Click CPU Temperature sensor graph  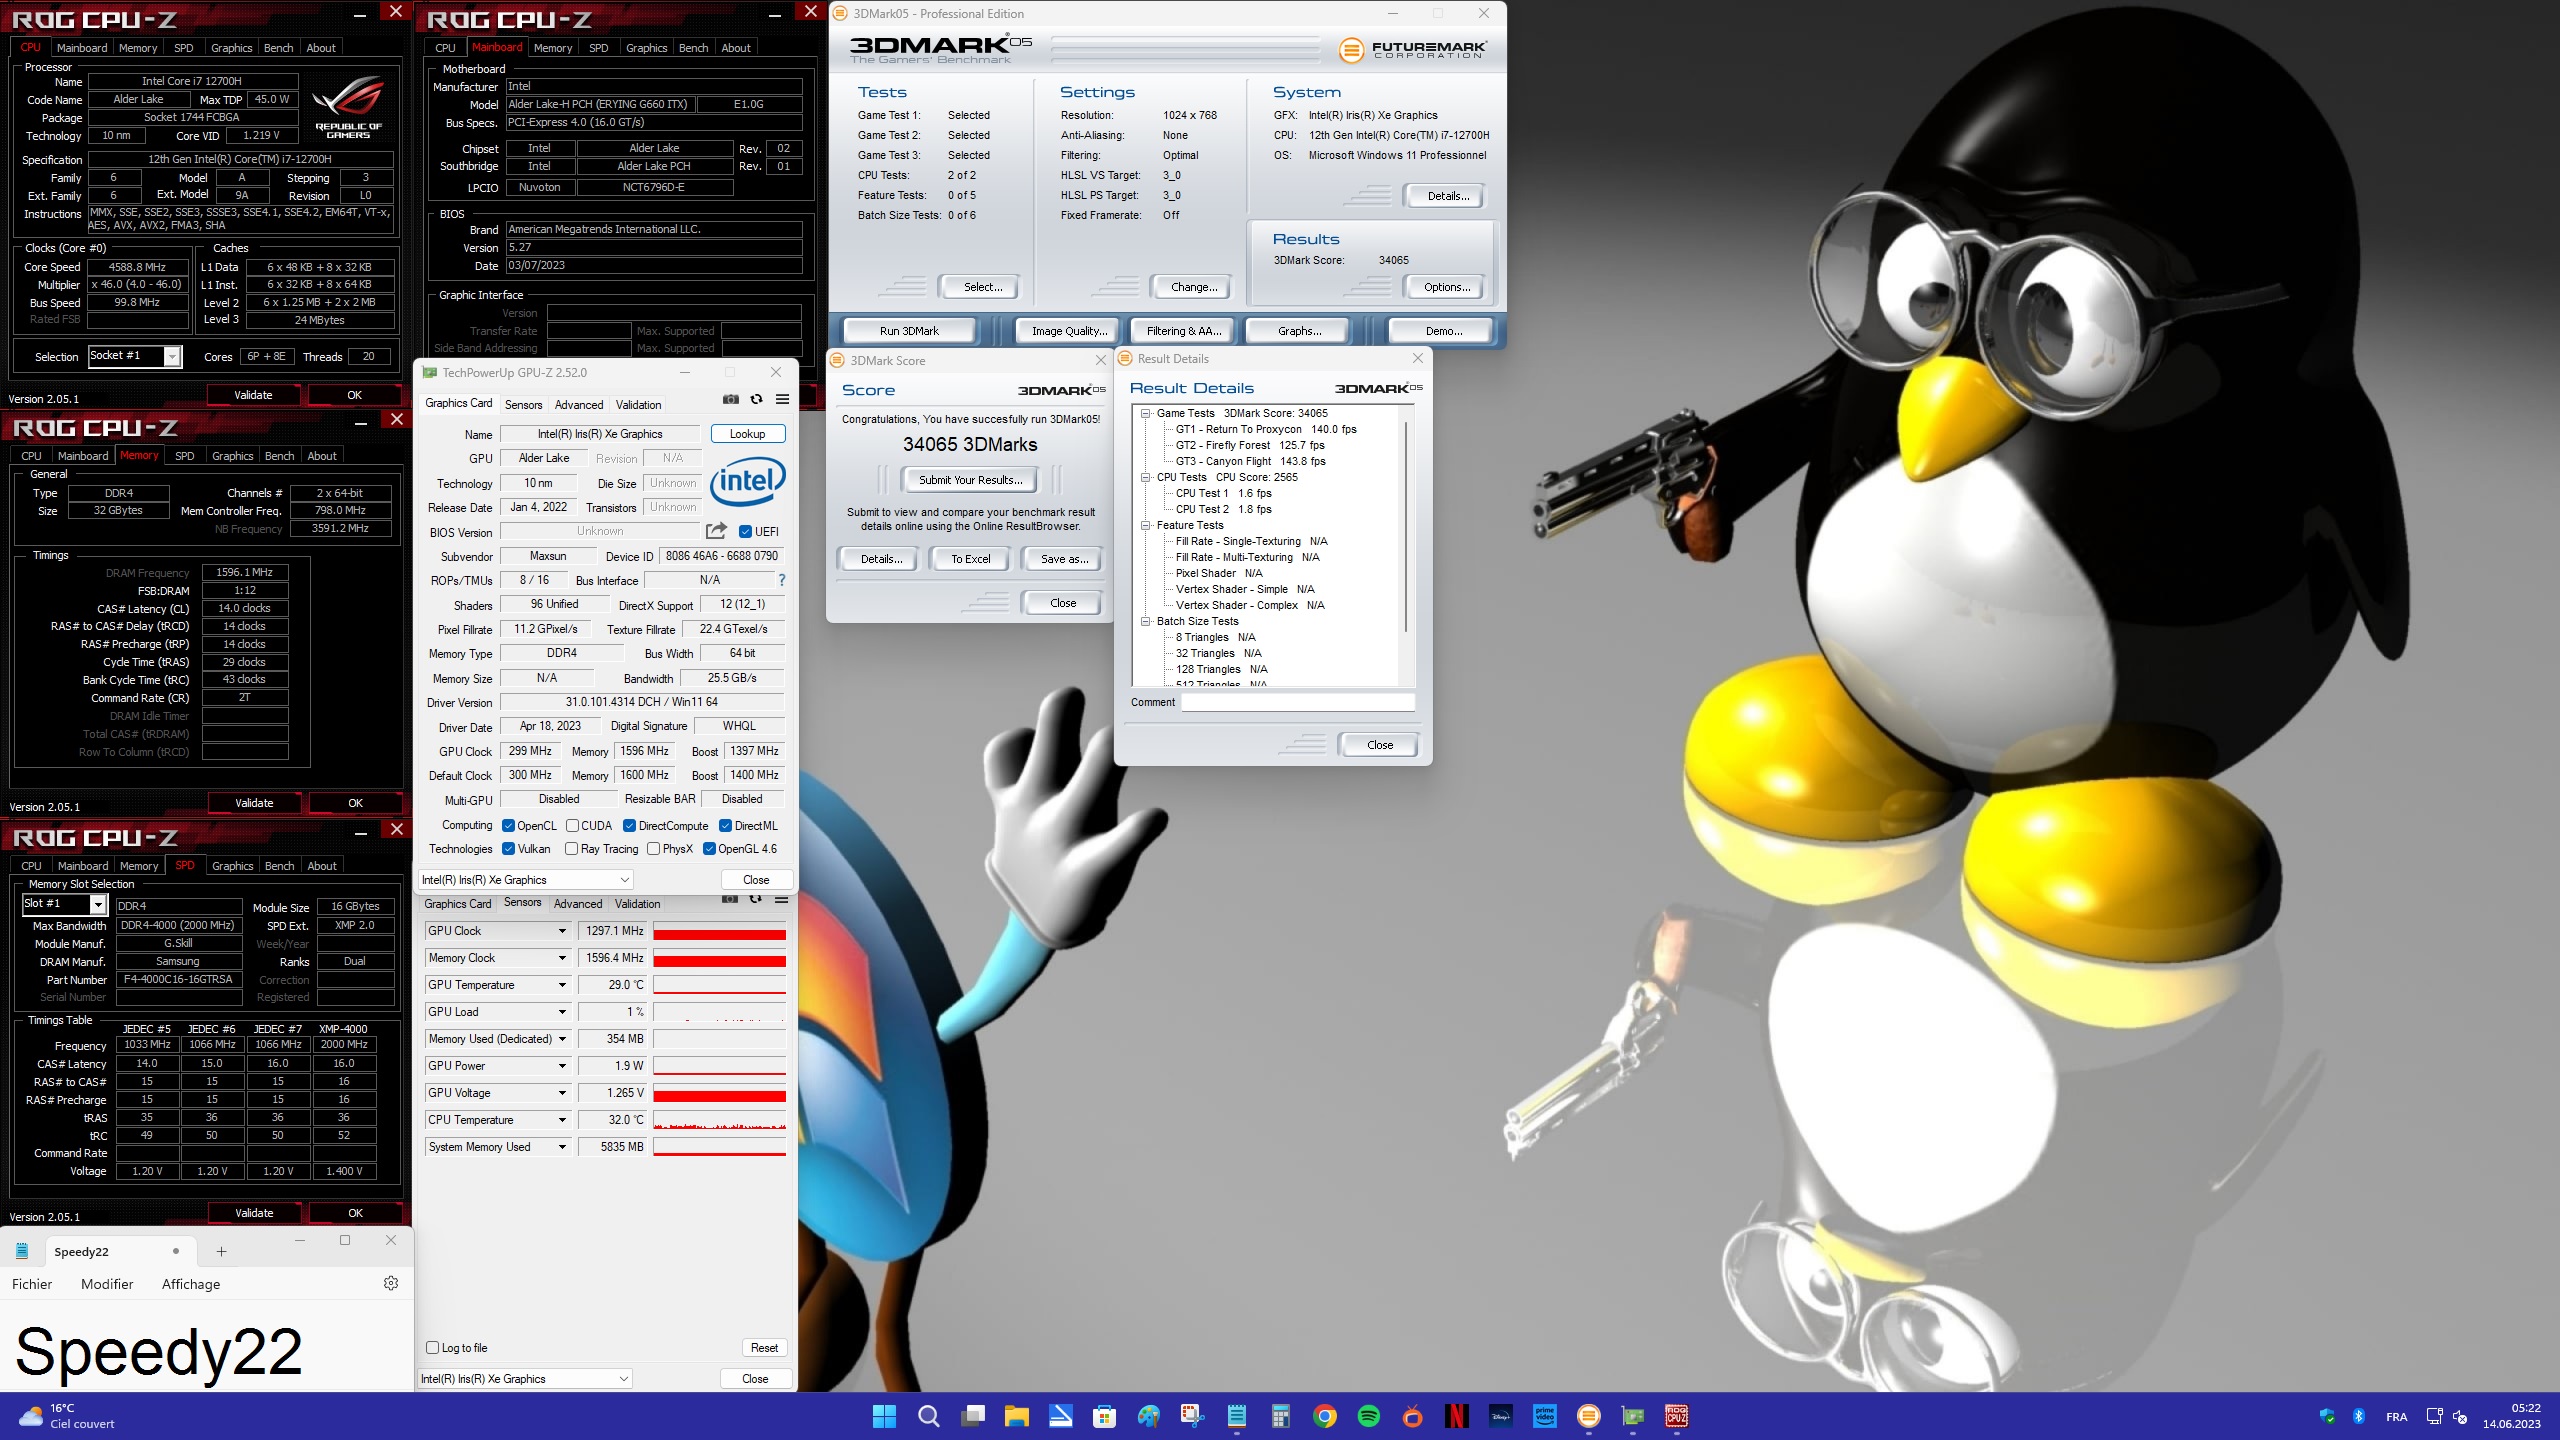[x=719, y=1120]
